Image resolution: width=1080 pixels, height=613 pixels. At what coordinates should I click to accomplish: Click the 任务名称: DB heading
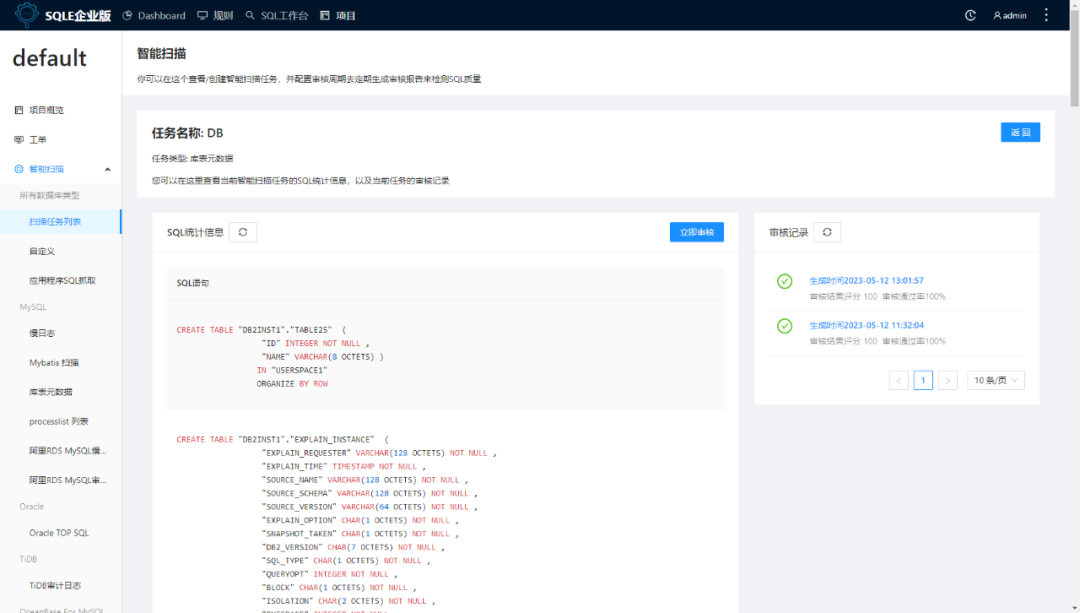(x=187, y=133)
